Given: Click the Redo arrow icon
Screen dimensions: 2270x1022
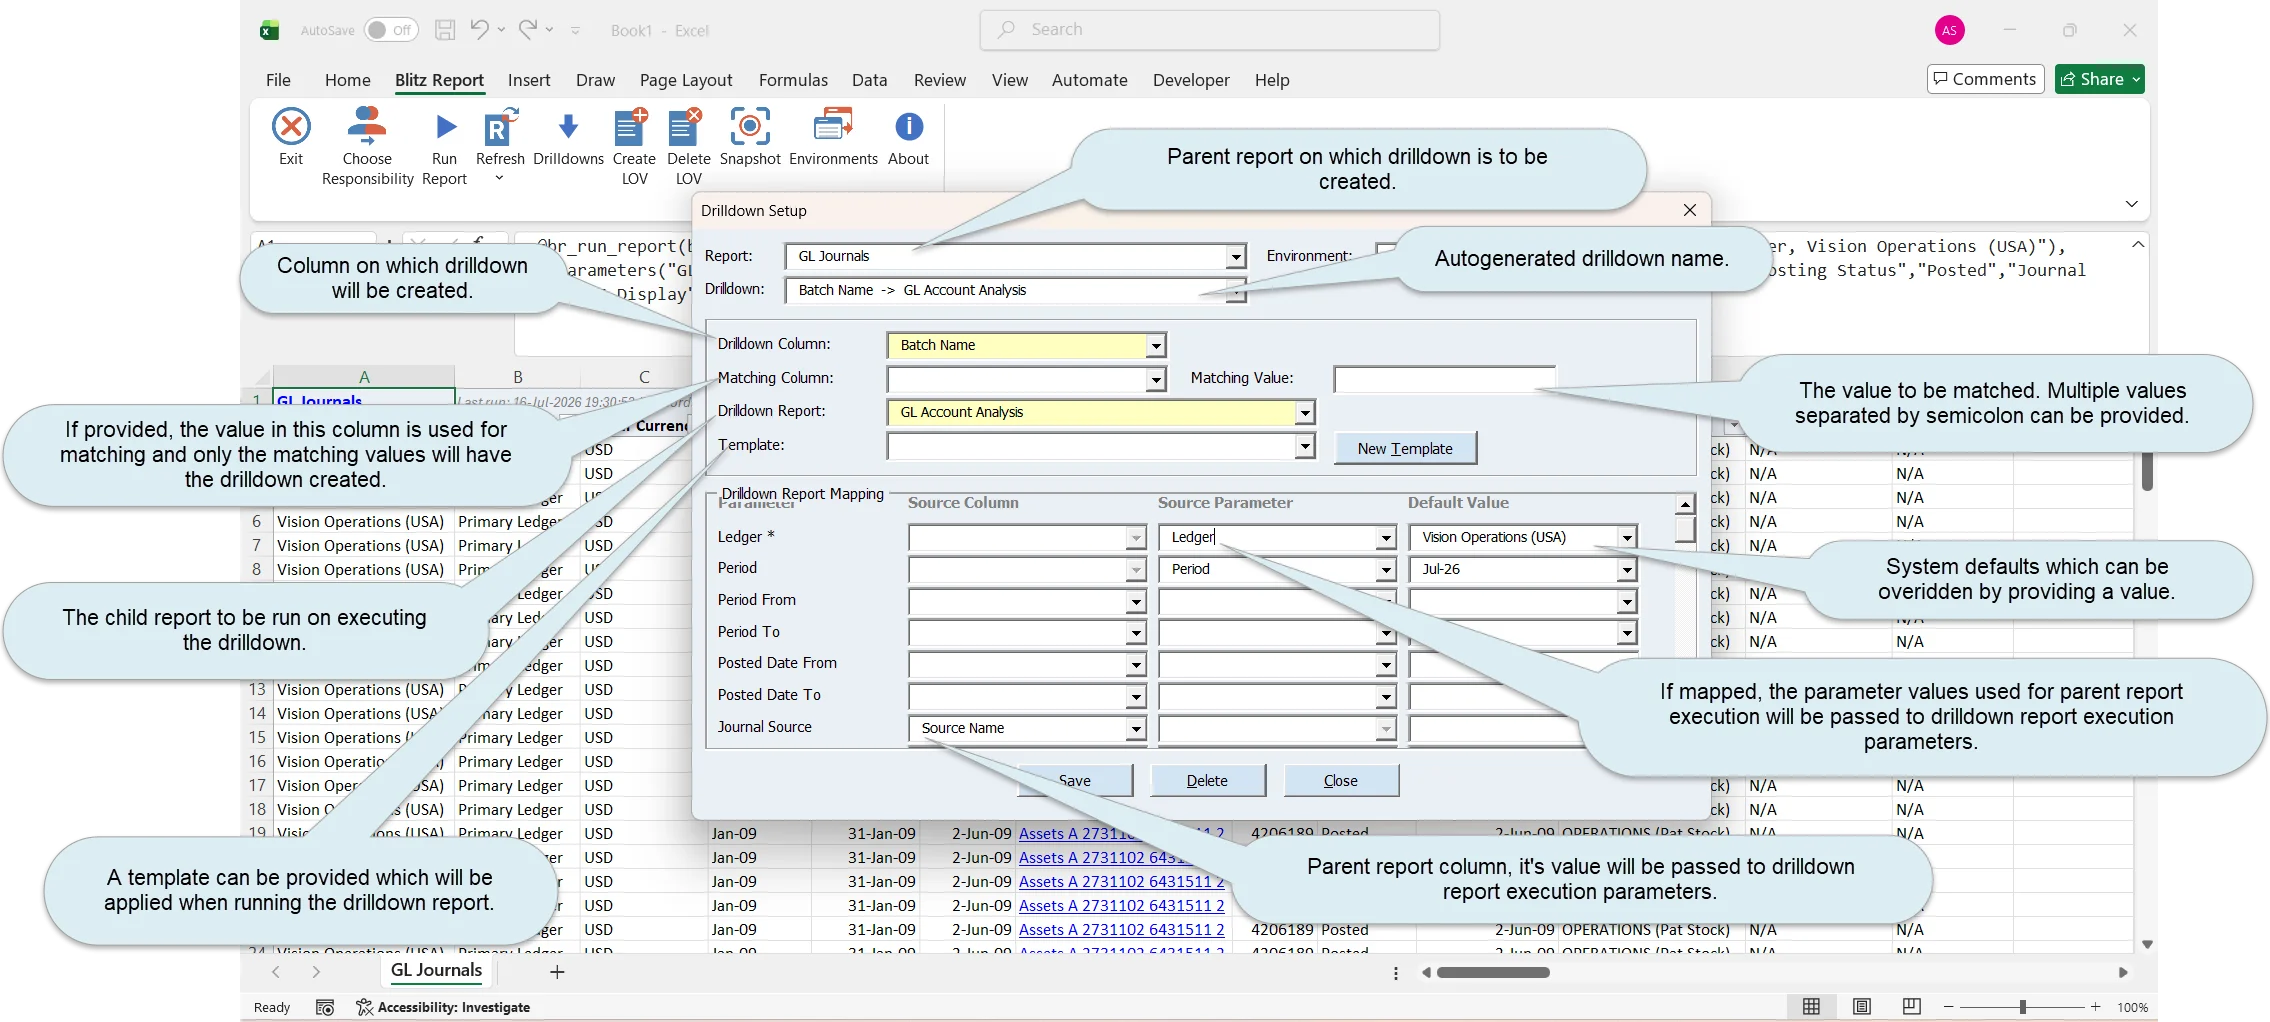Looking at the screenshot, I should pyautogui.click(x=528, y=30).
